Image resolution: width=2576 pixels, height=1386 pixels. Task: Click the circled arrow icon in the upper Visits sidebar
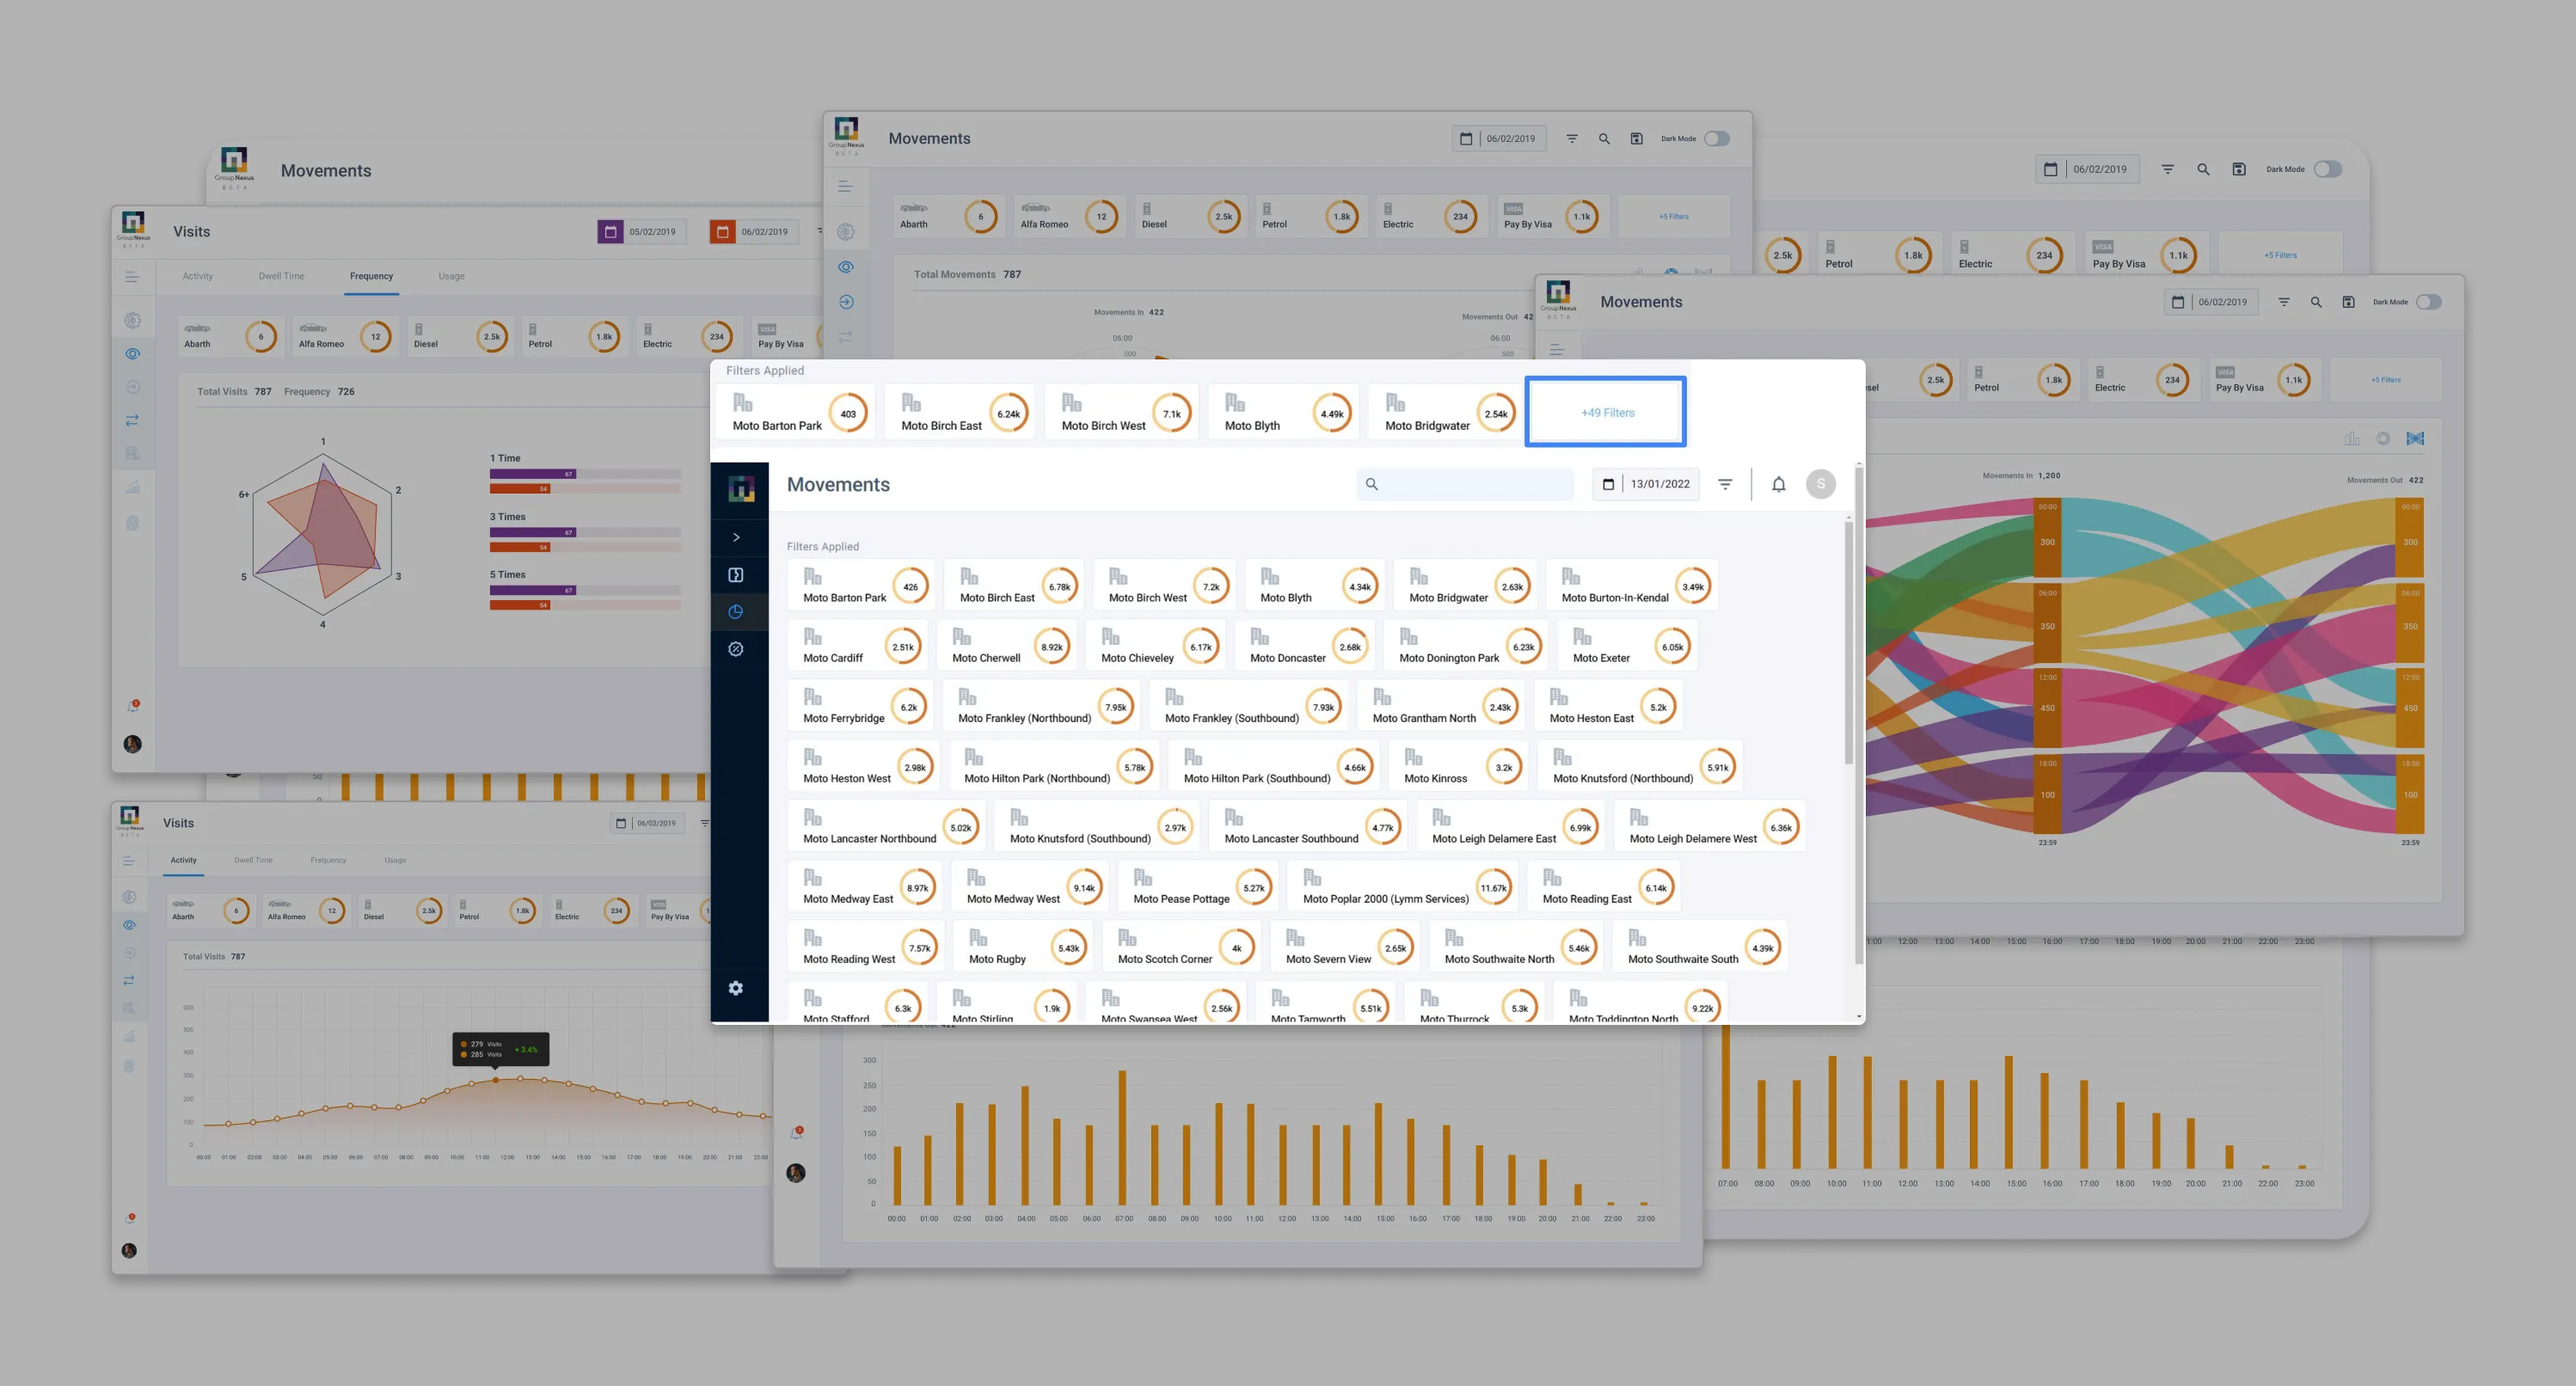point(132,387)
